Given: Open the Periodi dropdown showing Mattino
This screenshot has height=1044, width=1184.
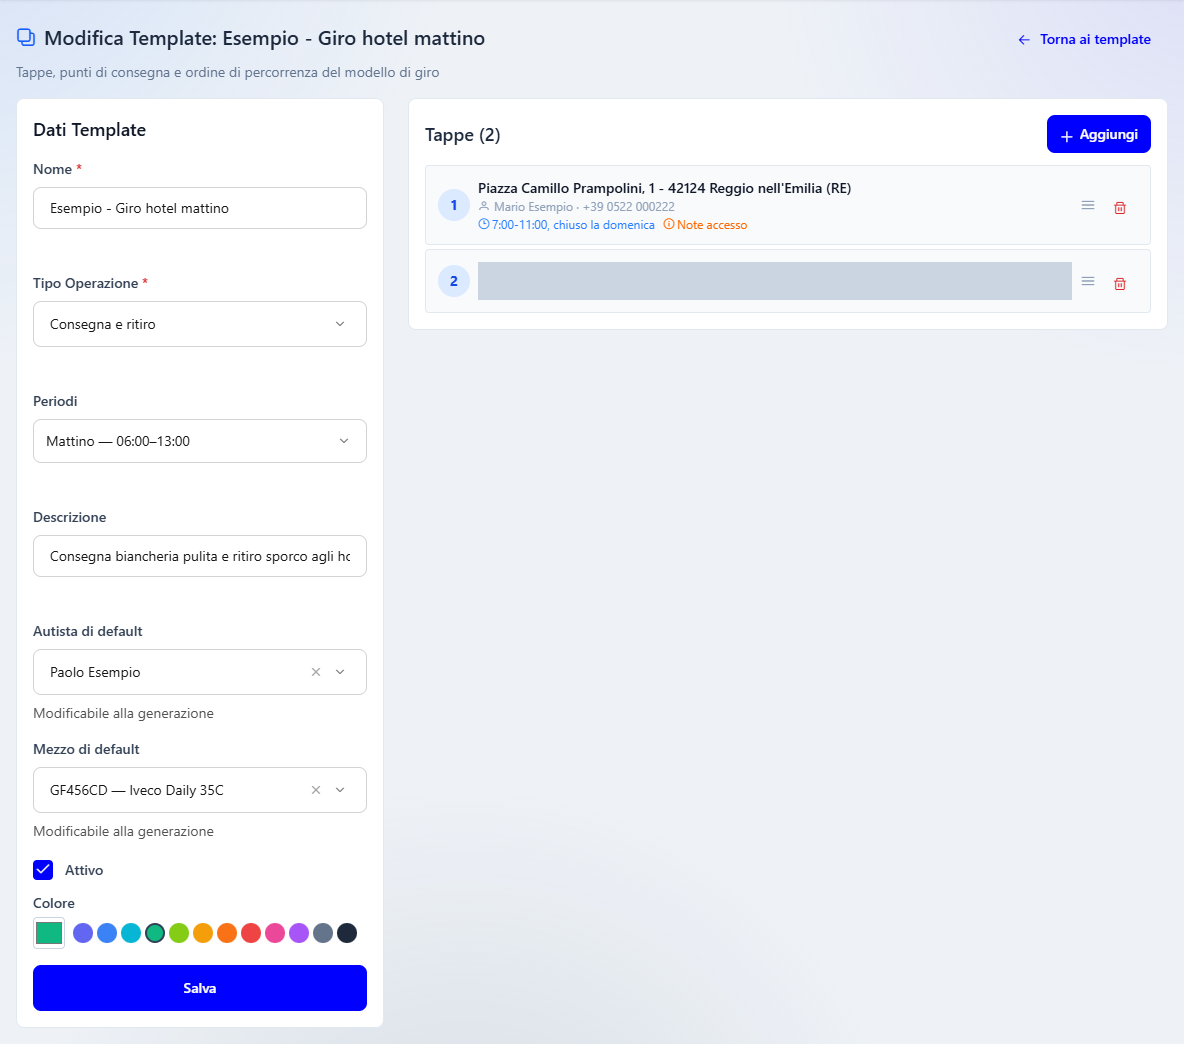Looking at the screenshot, I should (x=199, y=441).
